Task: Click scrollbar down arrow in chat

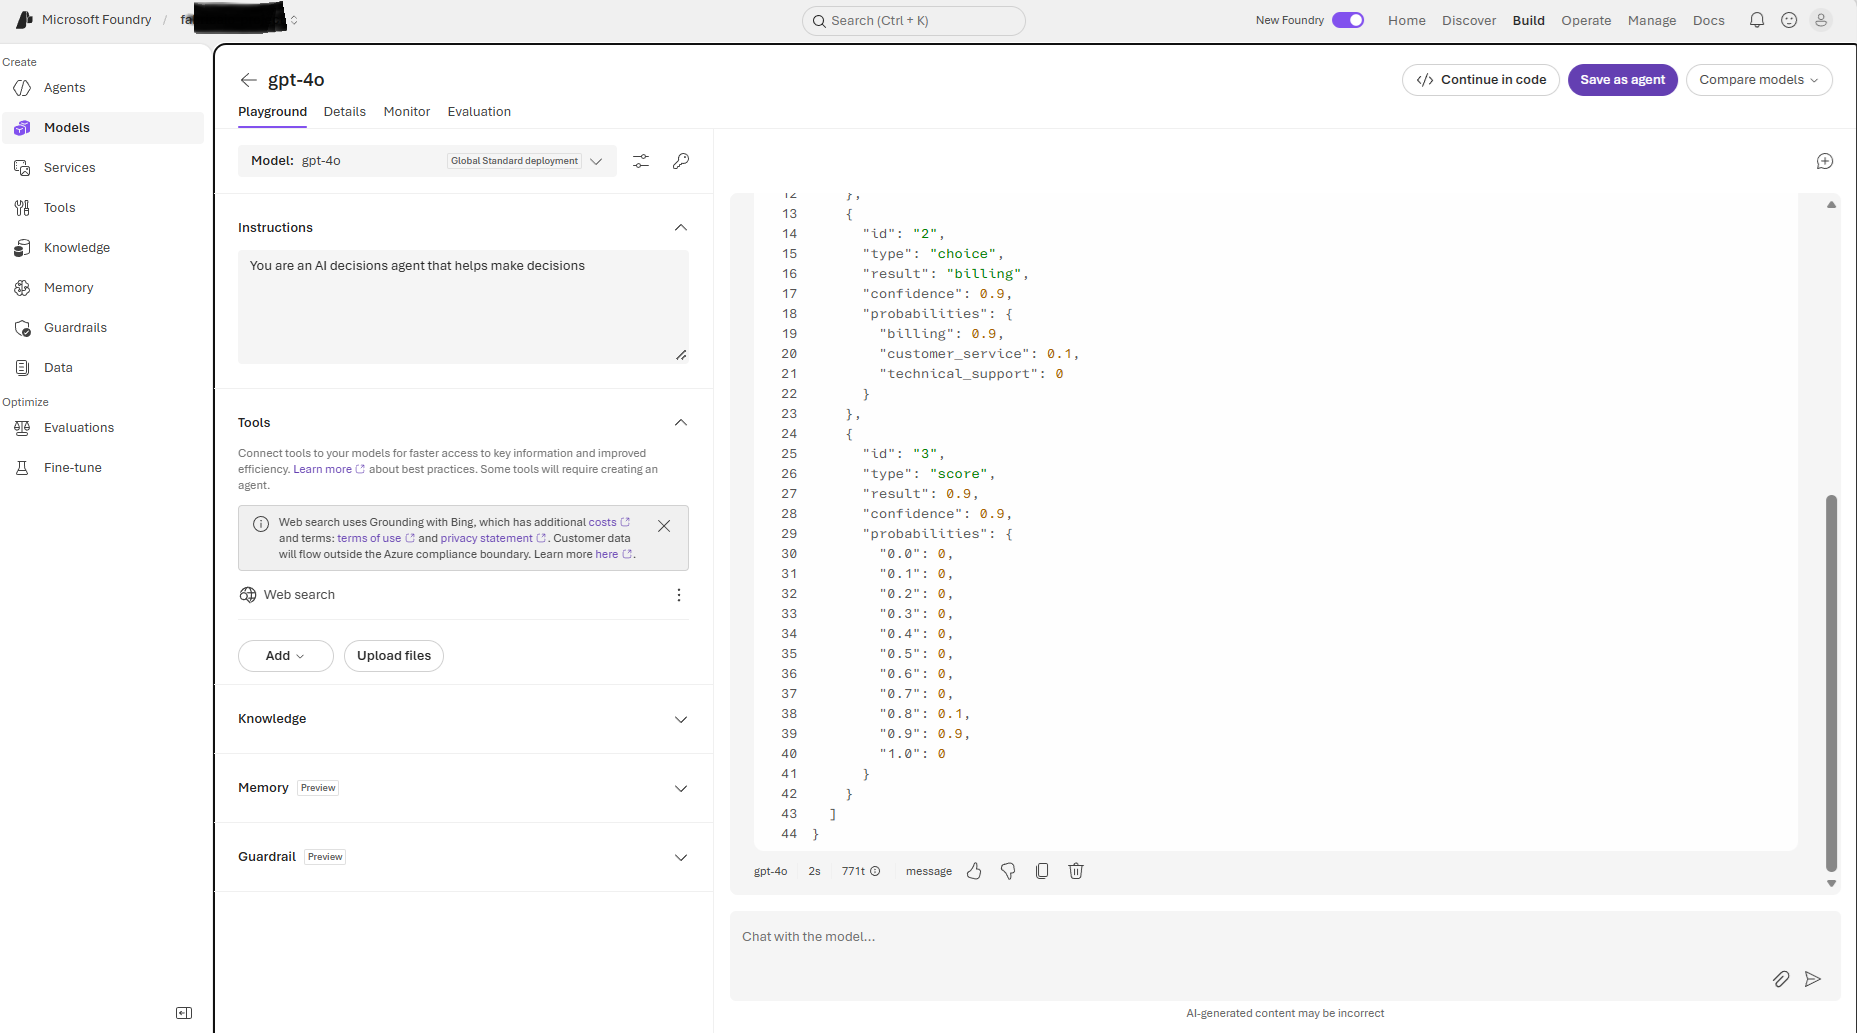Action: point(1831,883)
